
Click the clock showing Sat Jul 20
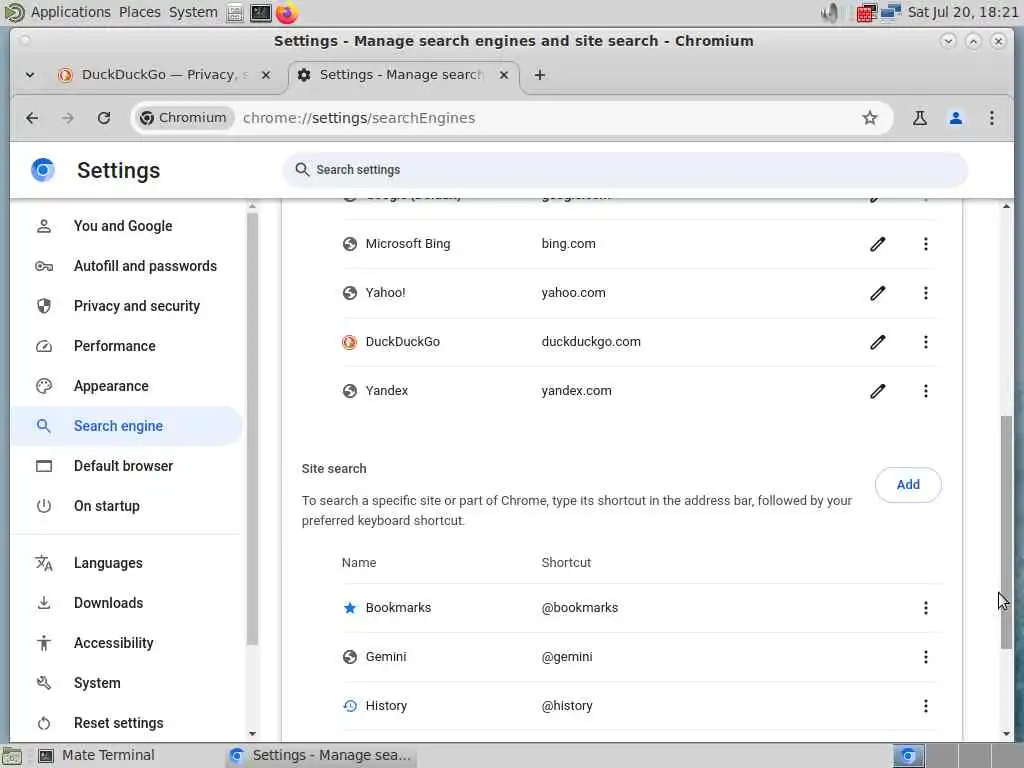[962, 12]
